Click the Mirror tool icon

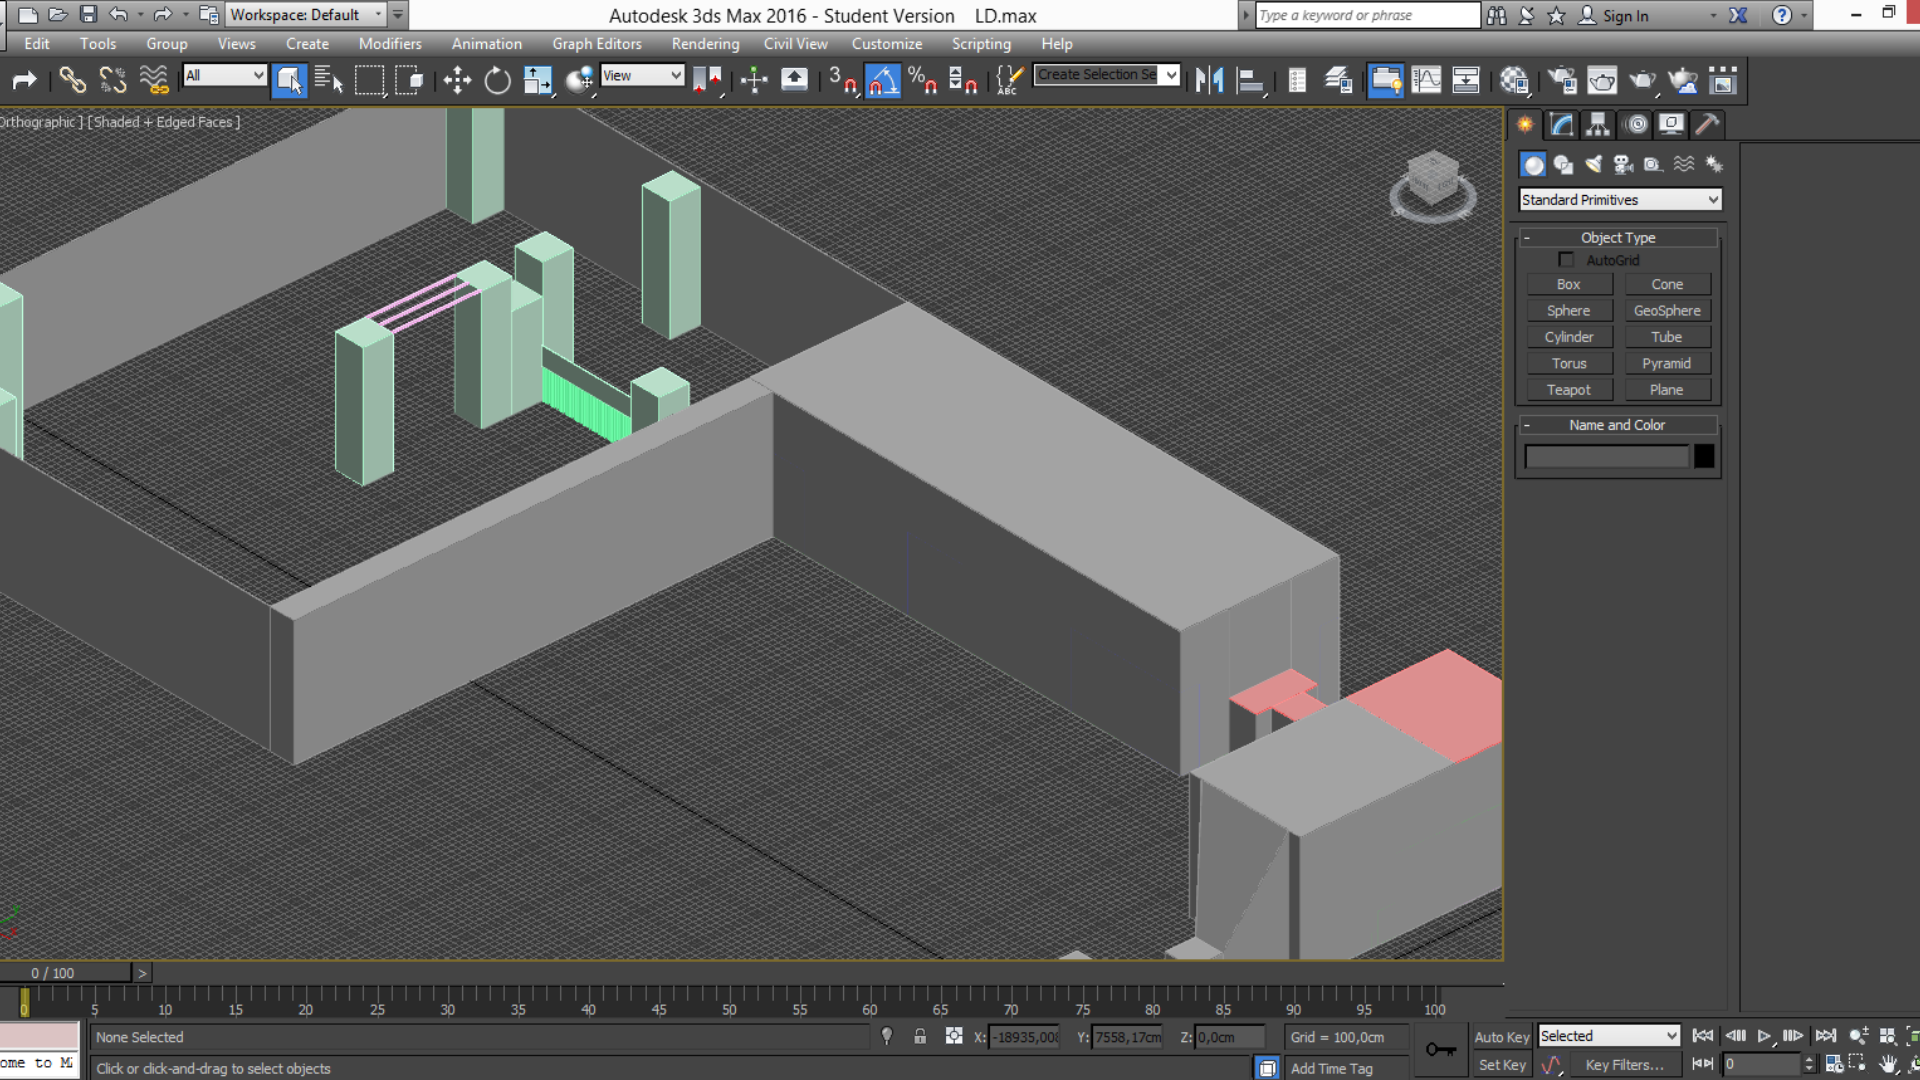coord(1210,80)
